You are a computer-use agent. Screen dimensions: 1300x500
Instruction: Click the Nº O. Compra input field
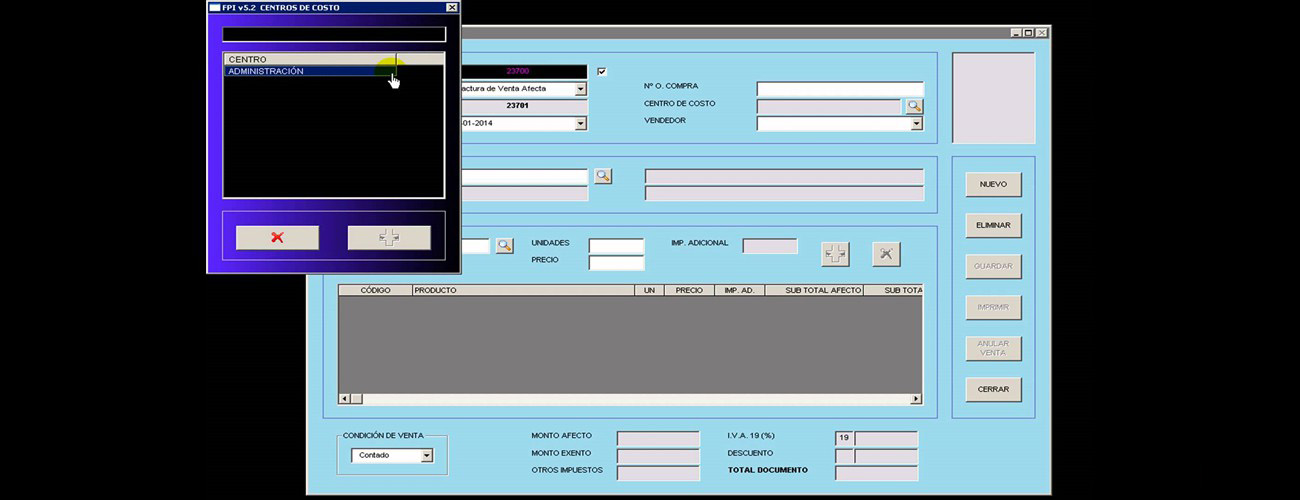coord(839,89)
